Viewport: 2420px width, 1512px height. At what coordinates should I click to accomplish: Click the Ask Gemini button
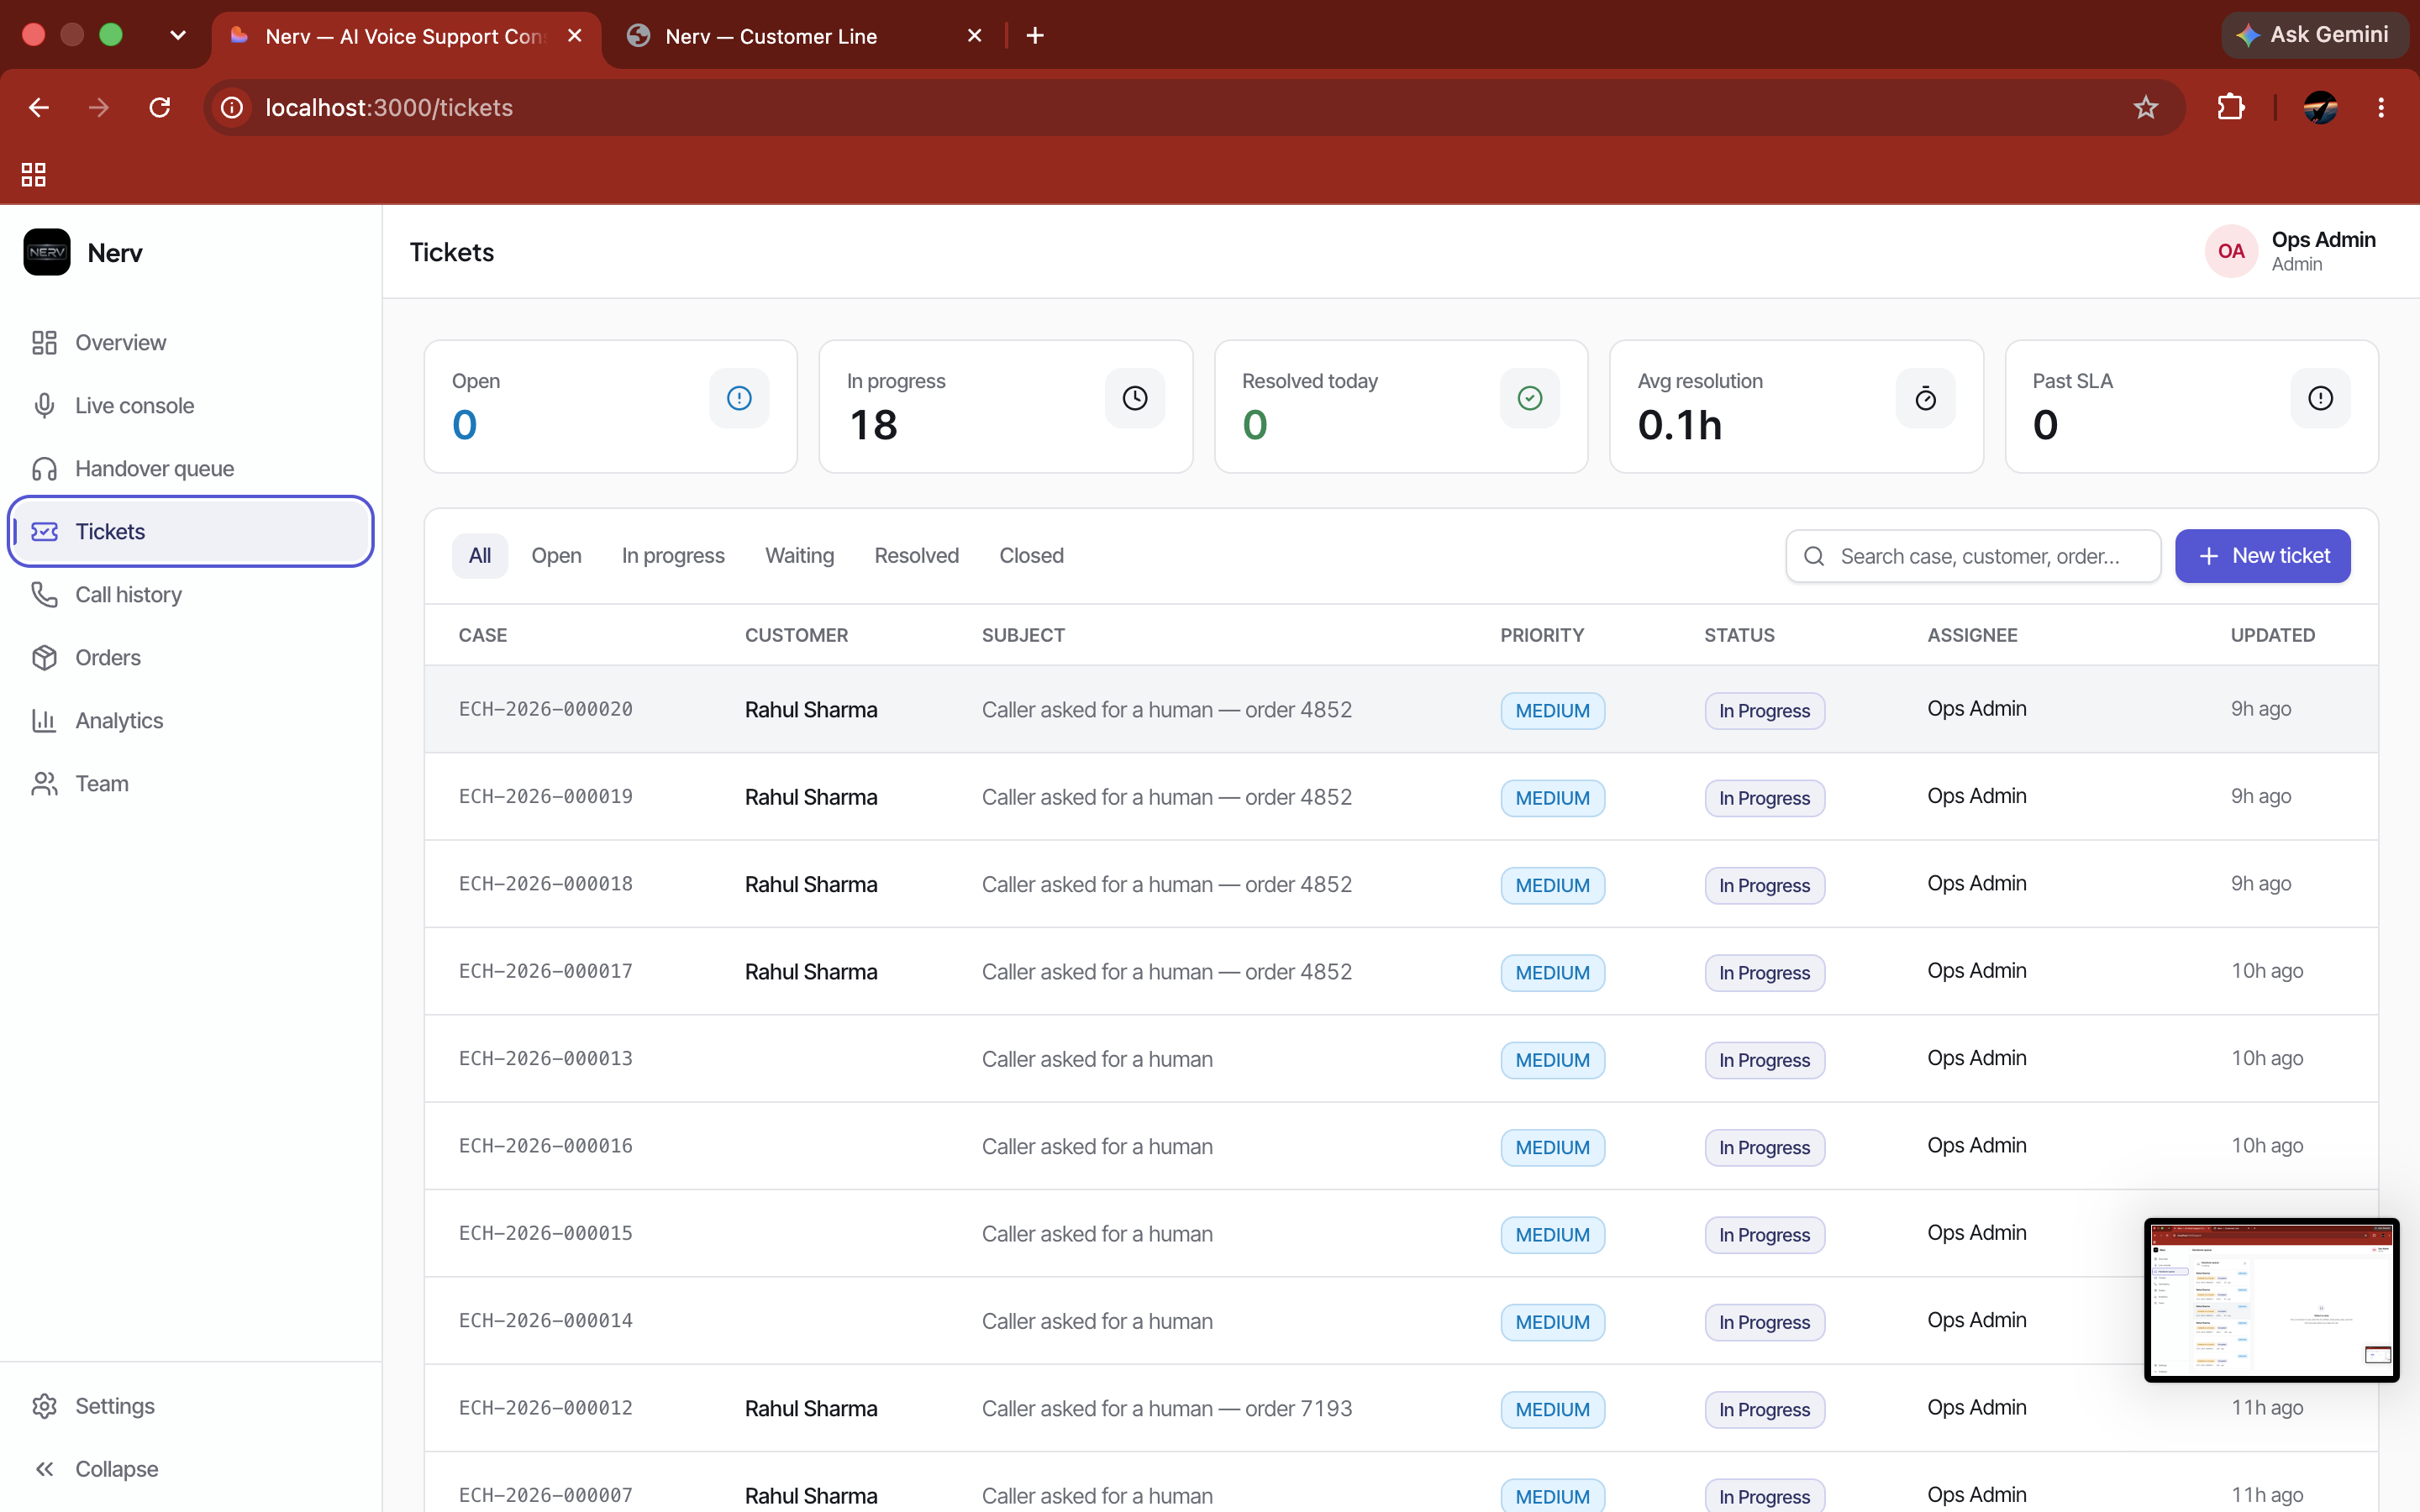tap(2313, 35)
